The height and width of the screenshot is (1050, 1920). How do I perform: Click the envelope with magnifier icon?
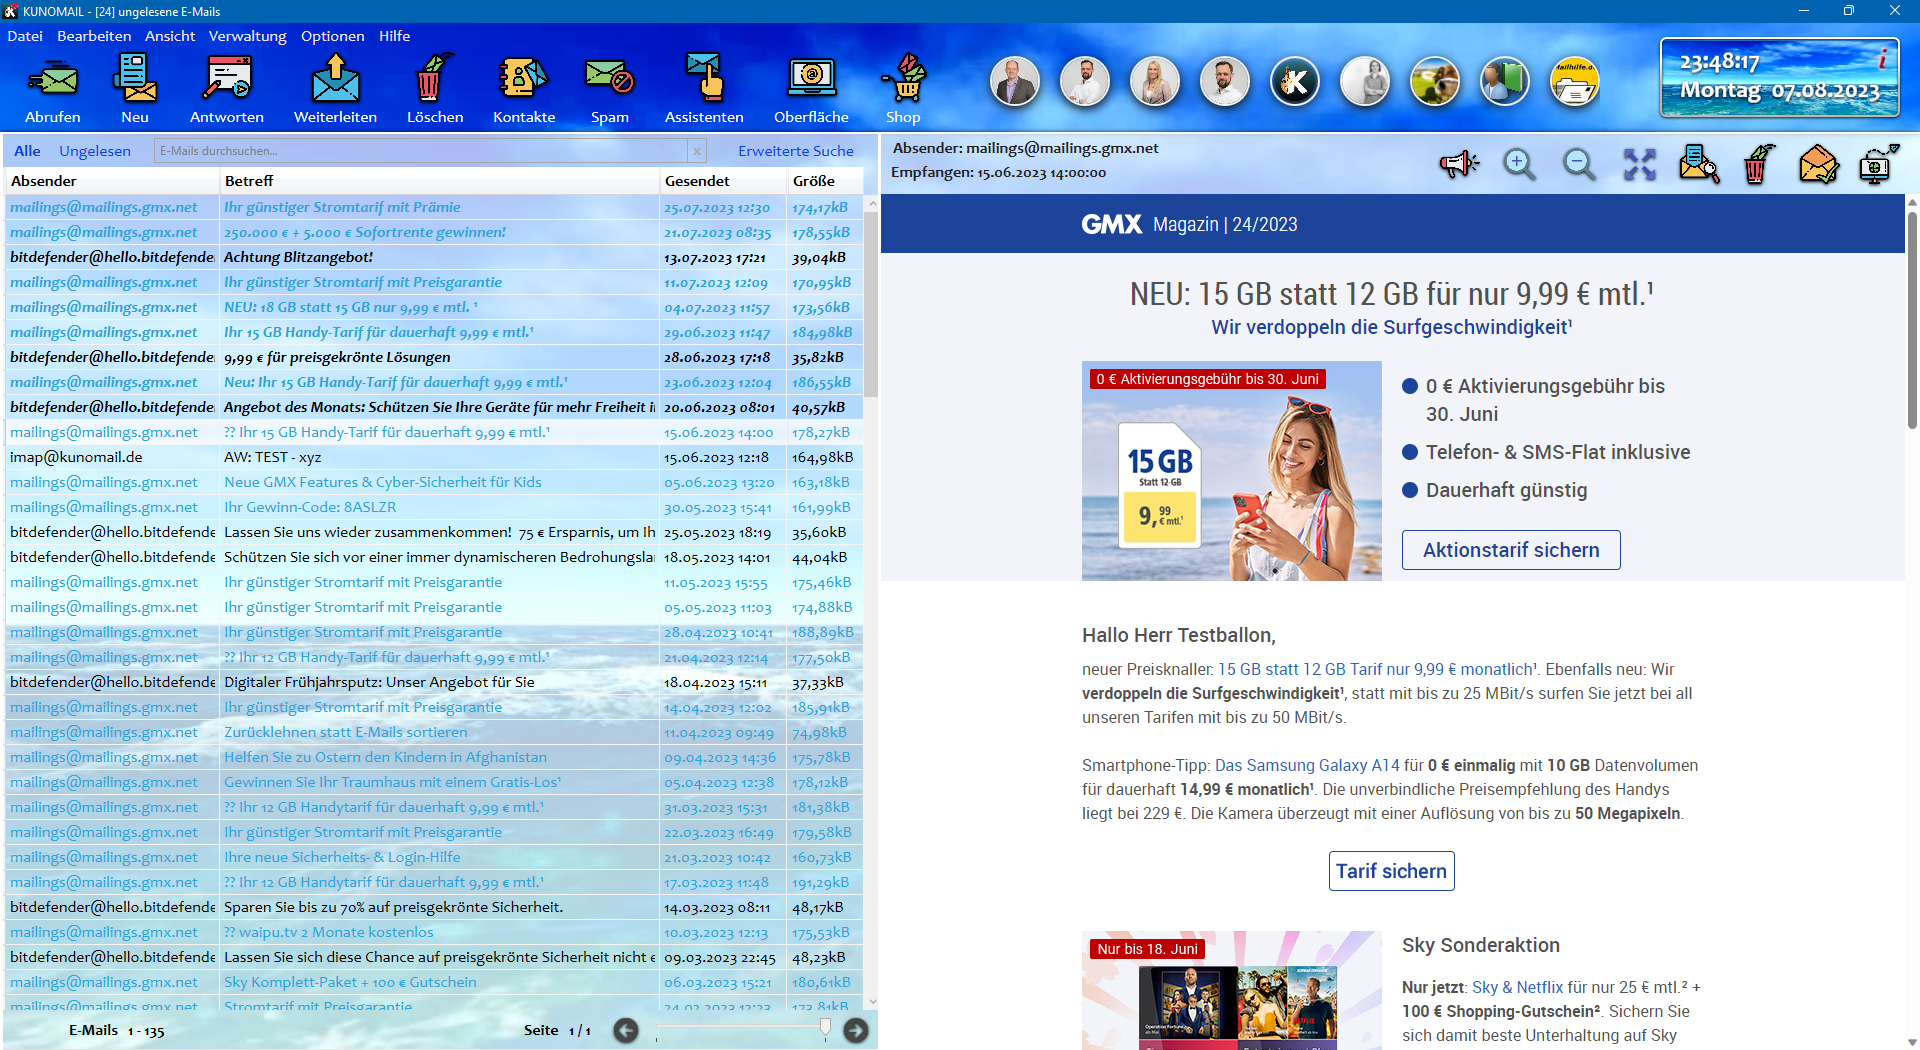tap(1699, 164)
